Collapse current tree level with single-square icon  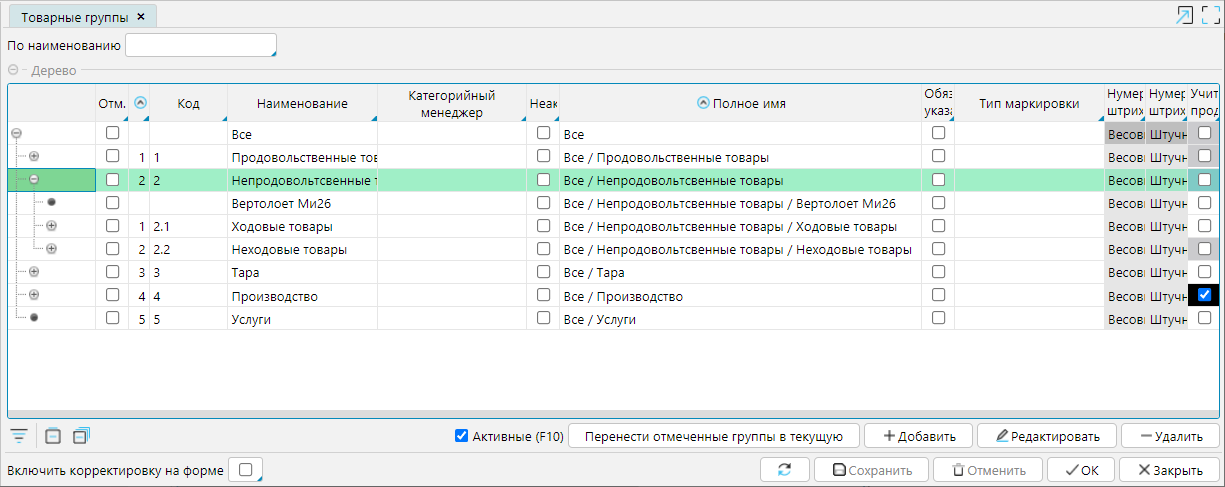(54, 436)
